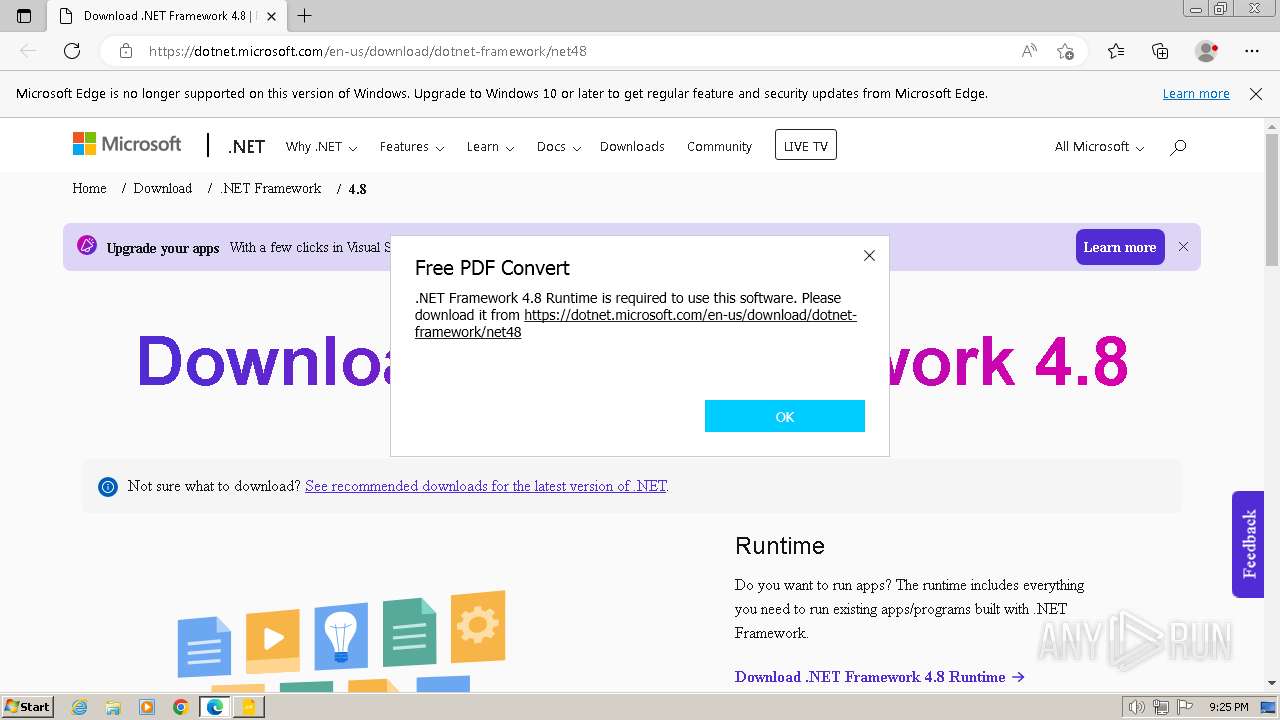Close the Free PDF Convert dialog
The height and width of the screenshot is (720, 1280).
pos(869,256)
